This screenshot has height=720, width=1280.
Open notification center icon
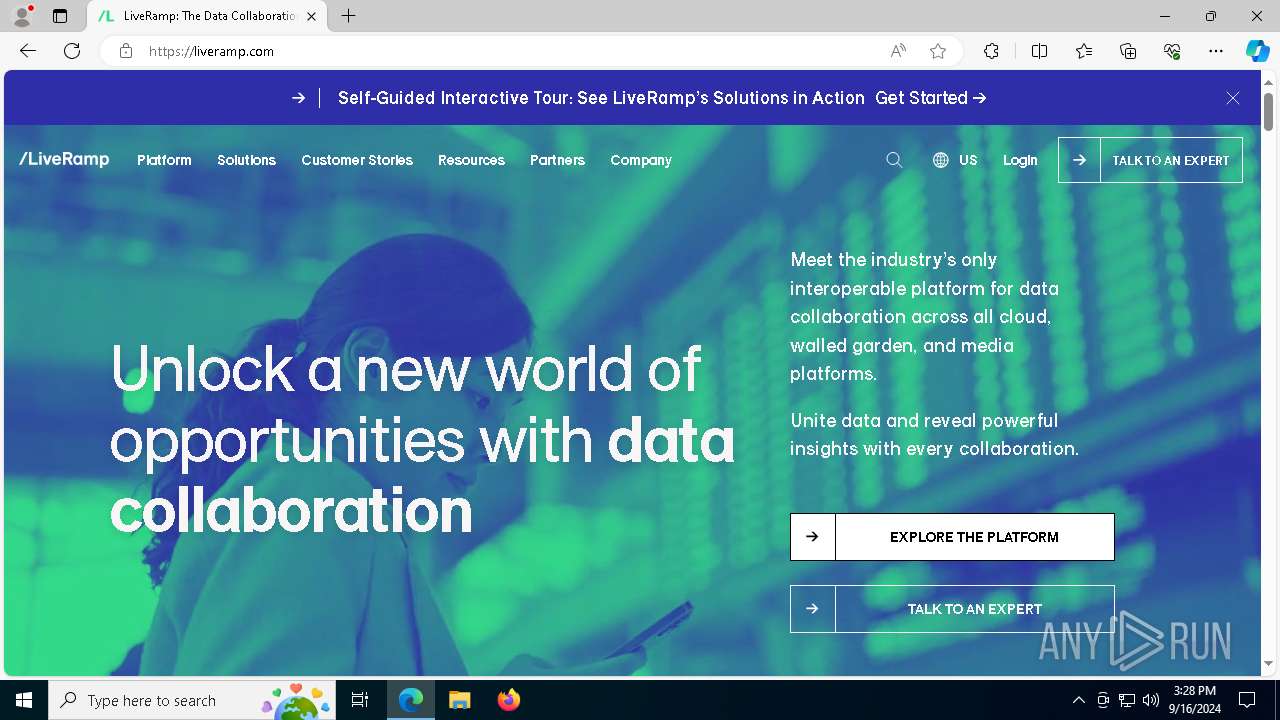point(1247,700)
